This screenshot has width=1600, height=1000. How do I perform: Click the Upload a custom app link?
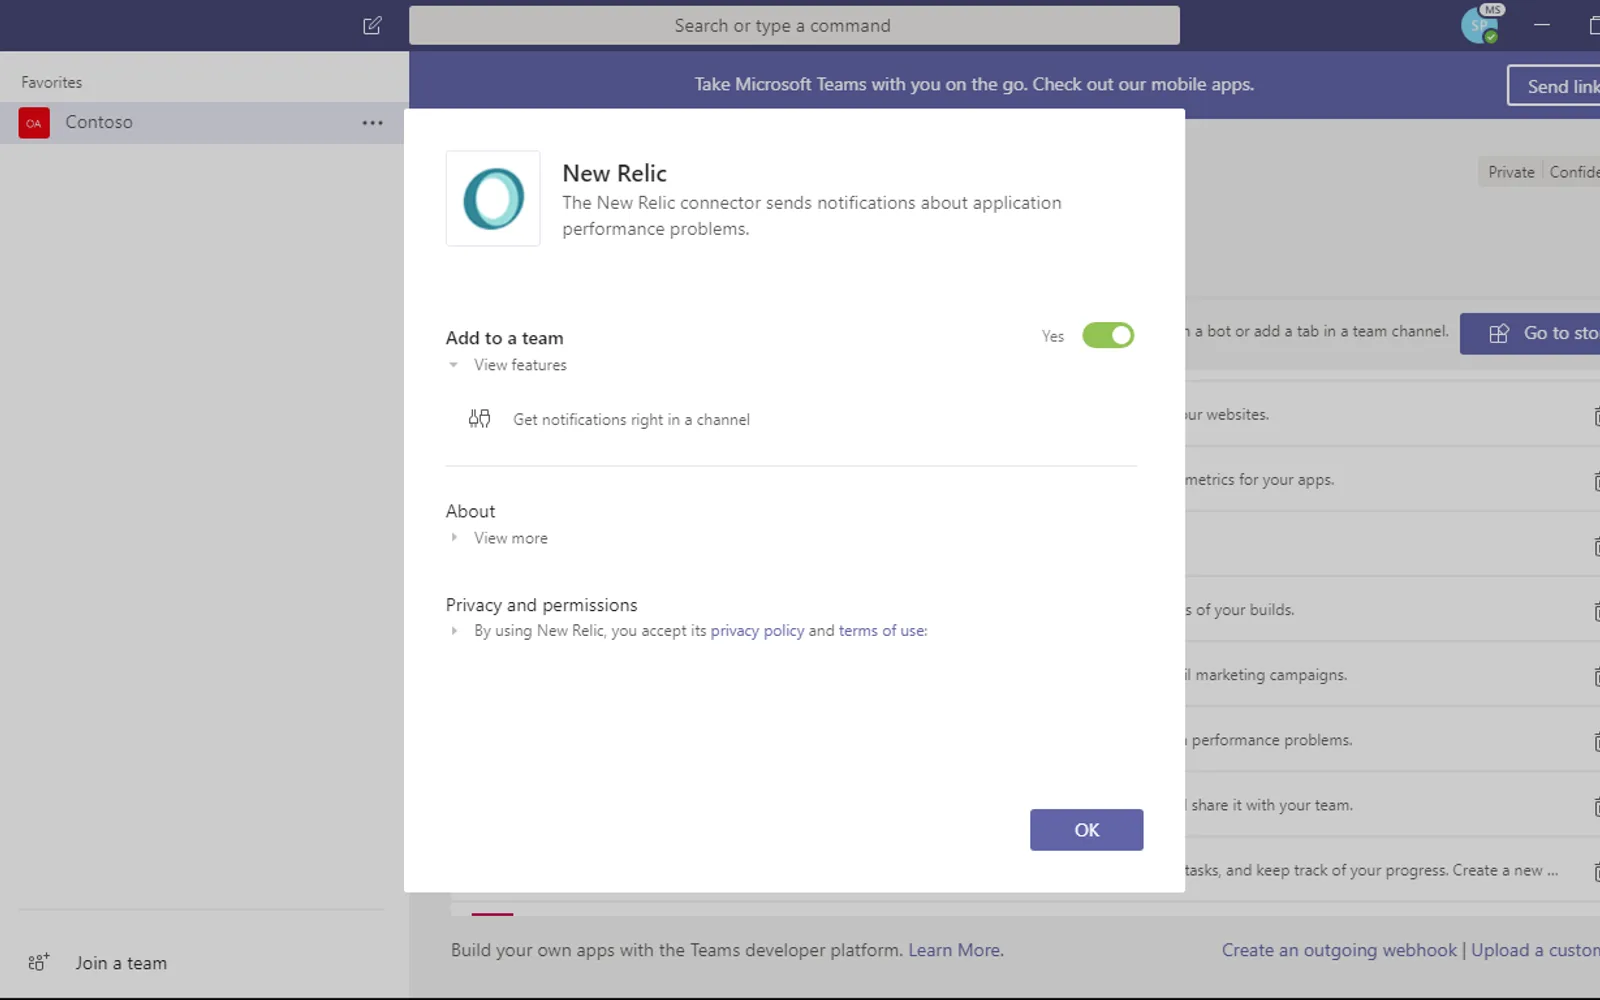(x=1535, y=950)
